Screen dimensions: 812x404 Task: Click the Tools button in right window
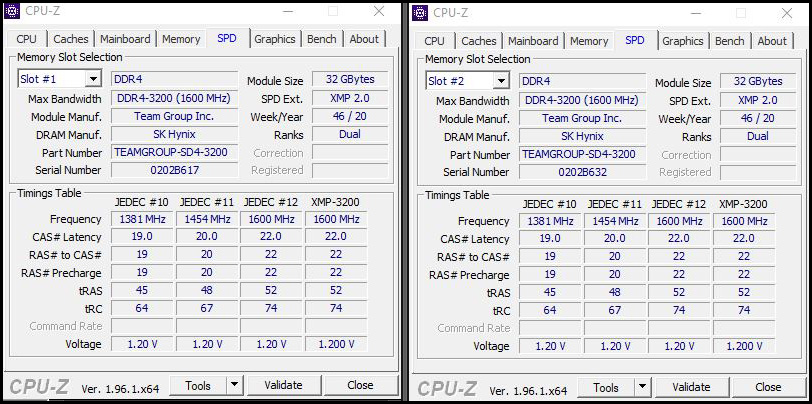606,387
